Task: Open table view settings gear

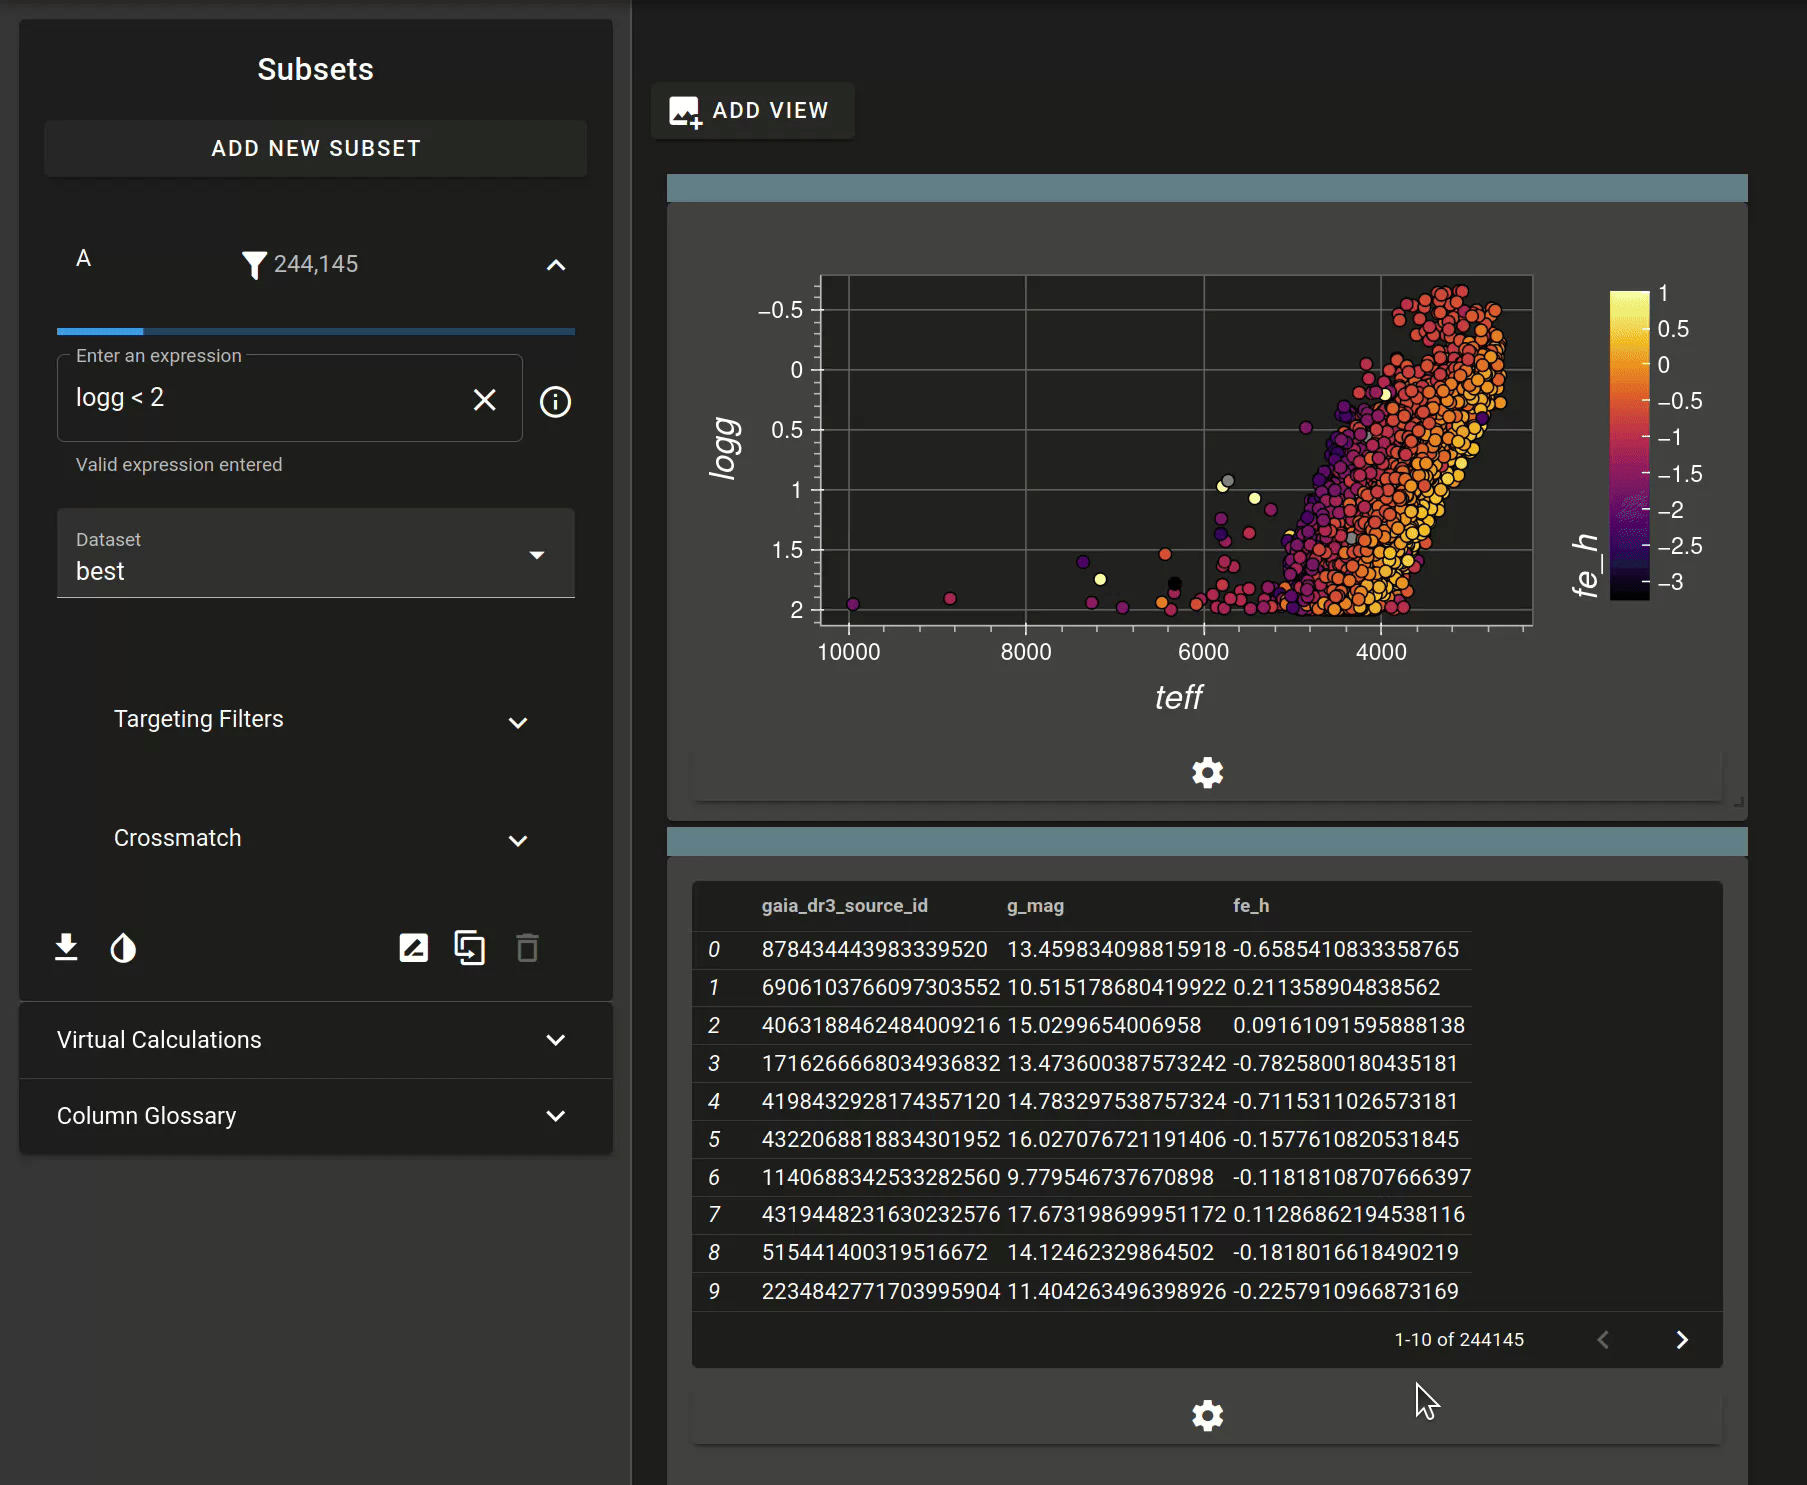Action: click(1207, 1415)
